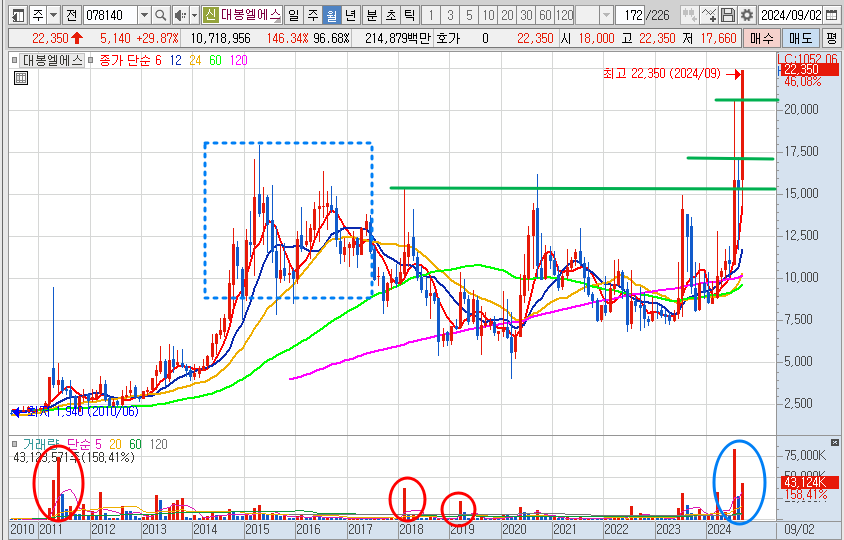This screenshot has height=540, width=844.
Task: Select the 일 daily chart period
Action: (293, 15)
